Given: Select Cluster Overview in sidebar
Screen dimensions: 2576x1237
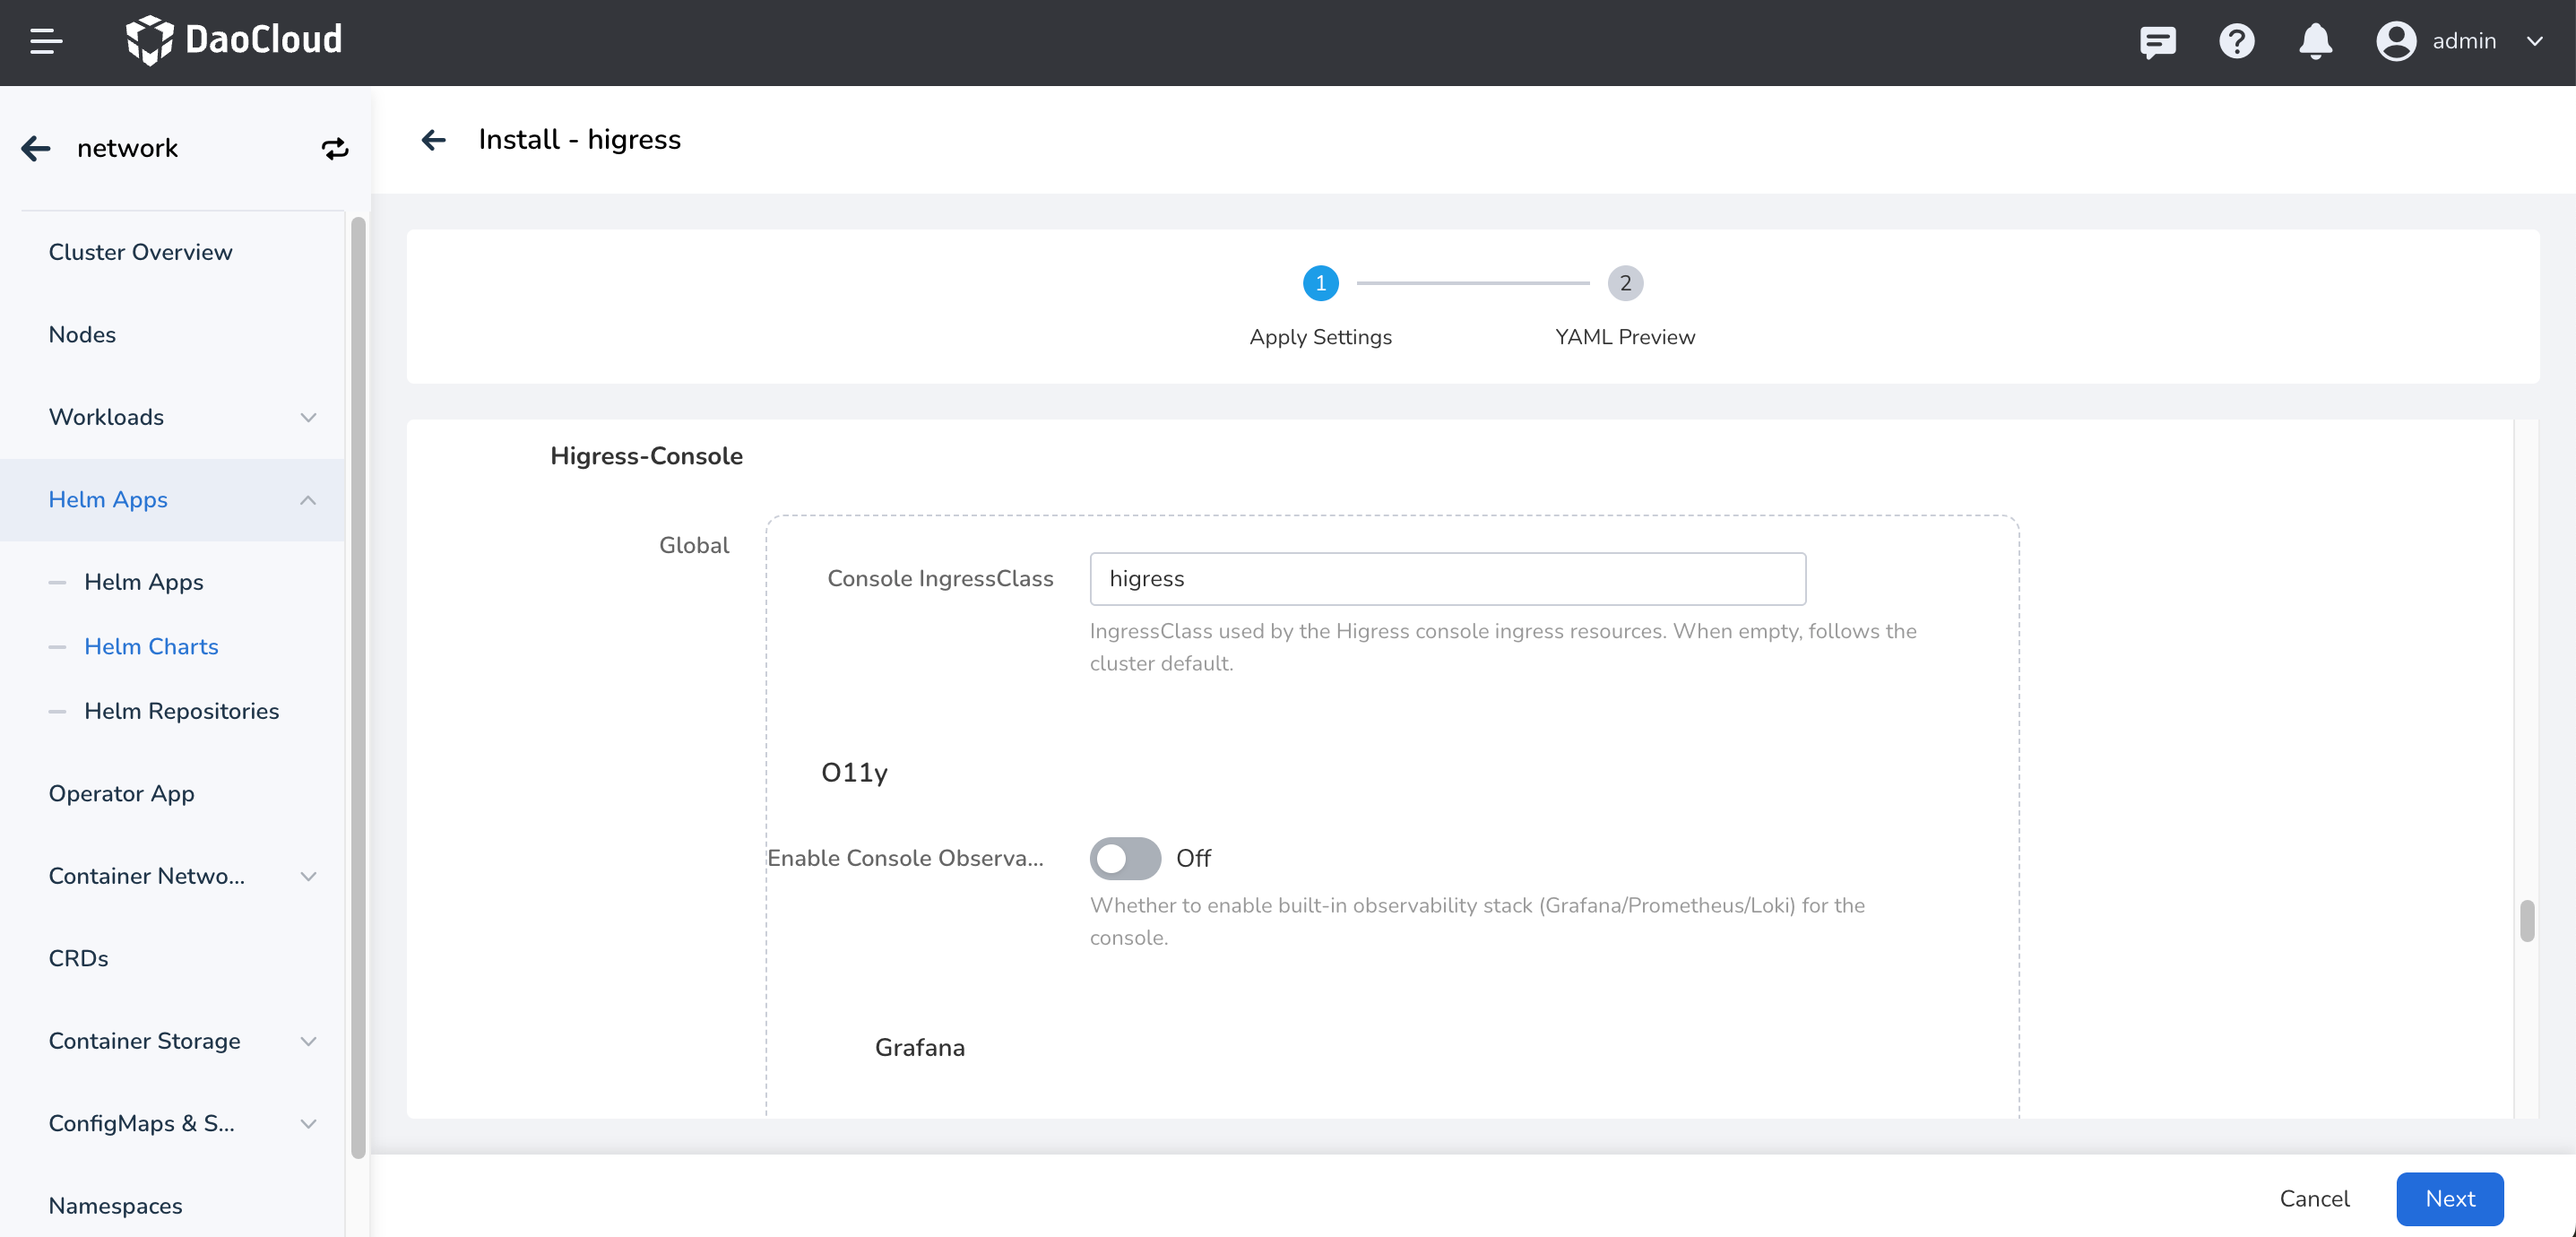Looking at the screenshot, I should (x=140, y=252).
